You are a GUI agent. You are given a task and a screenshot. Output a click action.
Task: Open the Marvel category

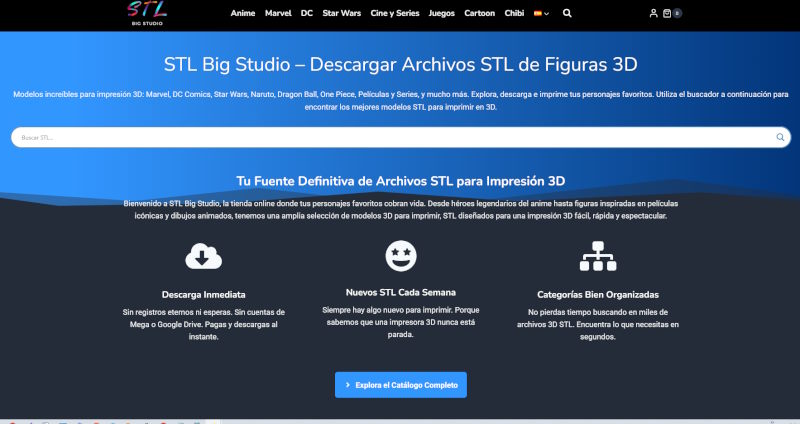click(x=278, y=13)
